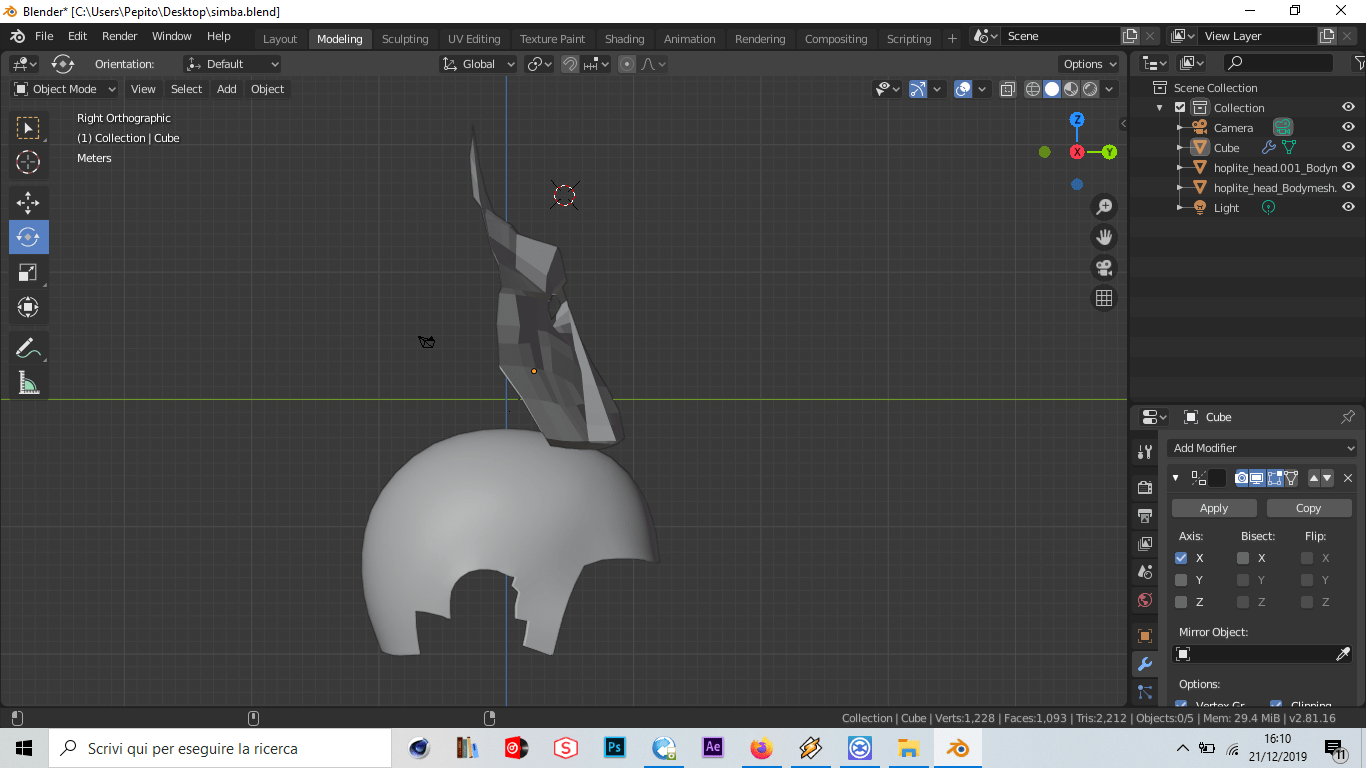The height and width of the screenshot is (768, 1366).
Task: Choose the Measure ruler tool
Action: pos(28,382)
